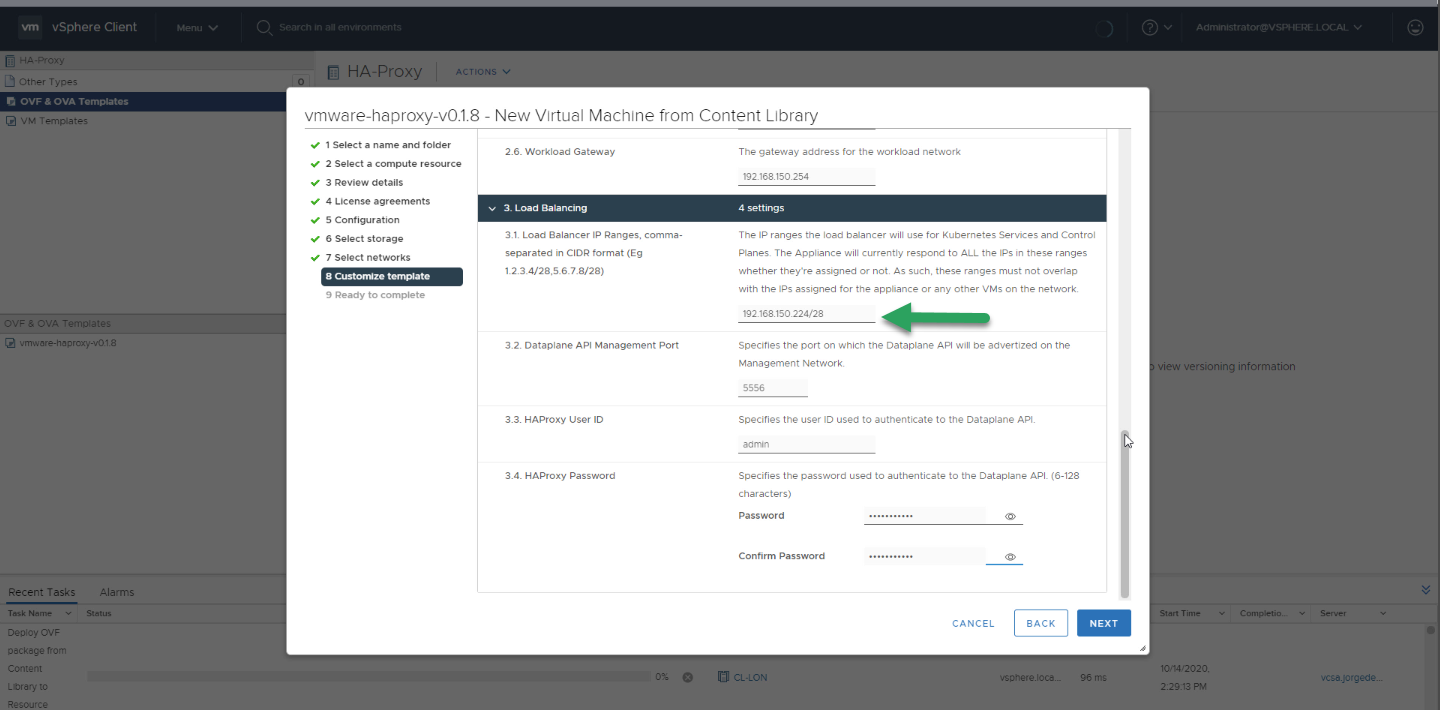Open Start Time column filter dropdown
The width and height of the screenshot is (1440, 710).
point(1220,613)
